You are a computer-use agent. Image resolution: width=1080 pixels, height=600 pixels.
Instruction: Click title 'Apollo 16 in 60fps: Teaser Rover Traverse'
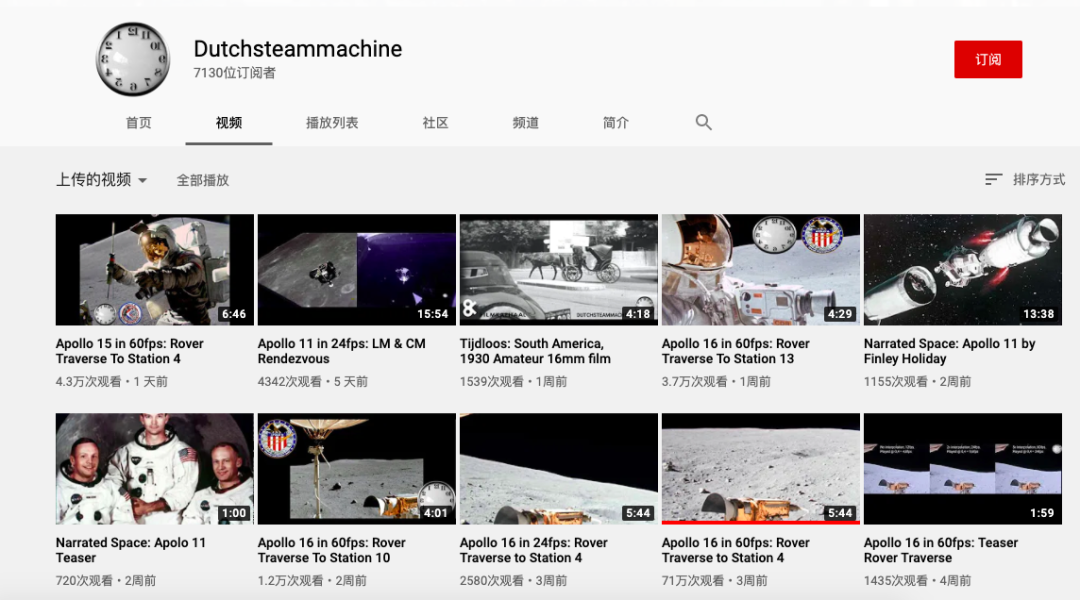pyautogui.click(x=941, y=550)
